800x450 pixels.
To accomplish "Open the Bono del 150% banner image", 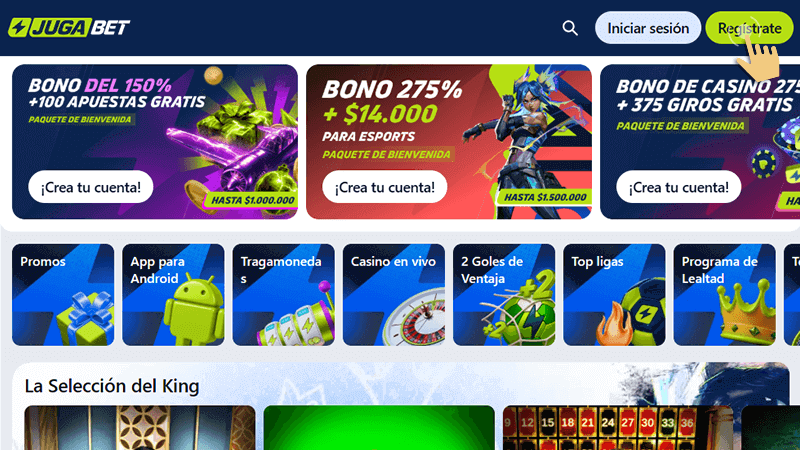I will click(x=155, y=142).
